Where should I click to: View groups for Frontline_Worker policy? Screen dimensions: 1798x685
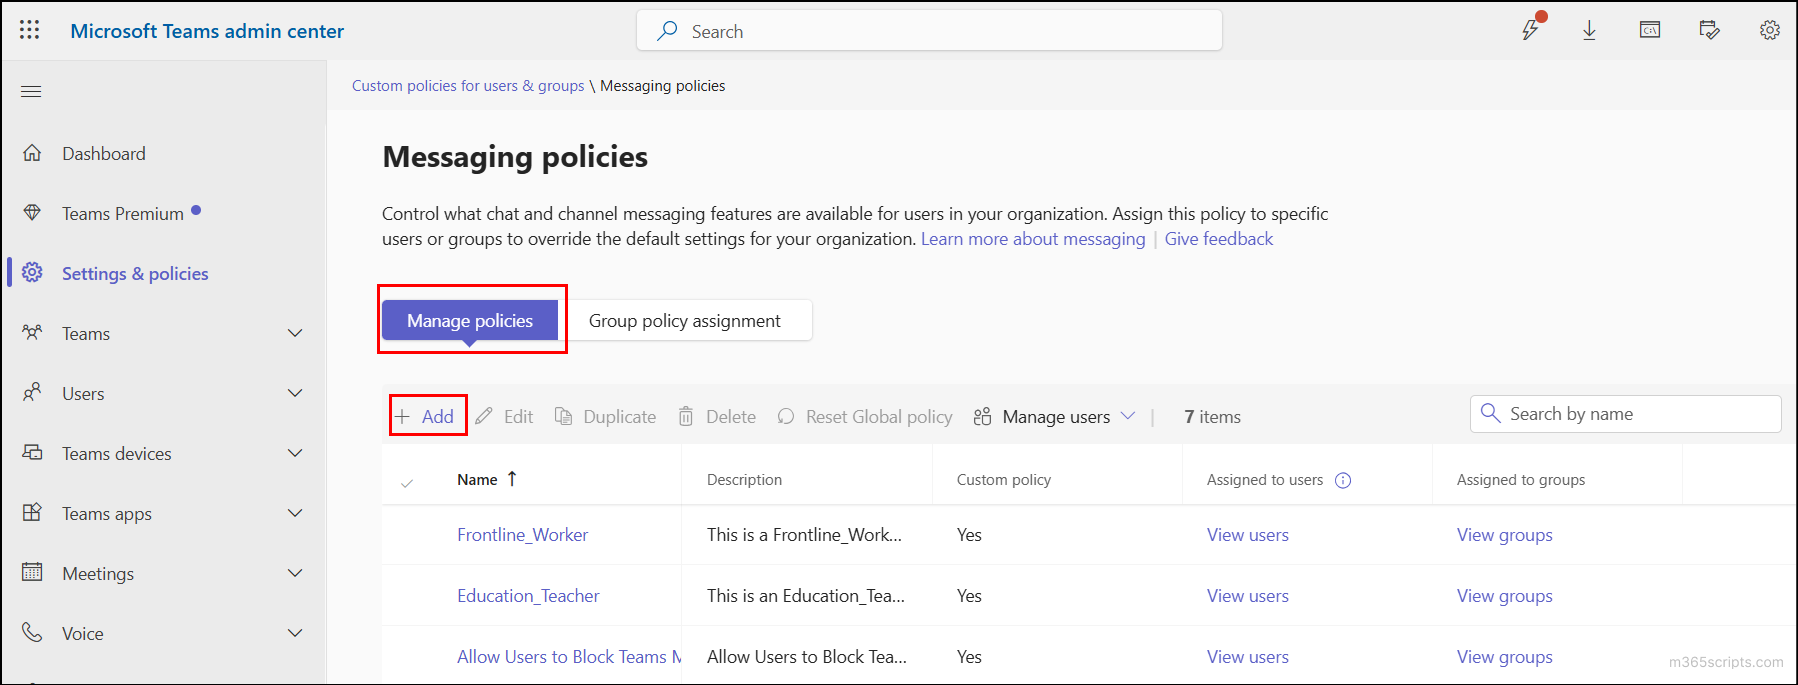[1504, 535]
